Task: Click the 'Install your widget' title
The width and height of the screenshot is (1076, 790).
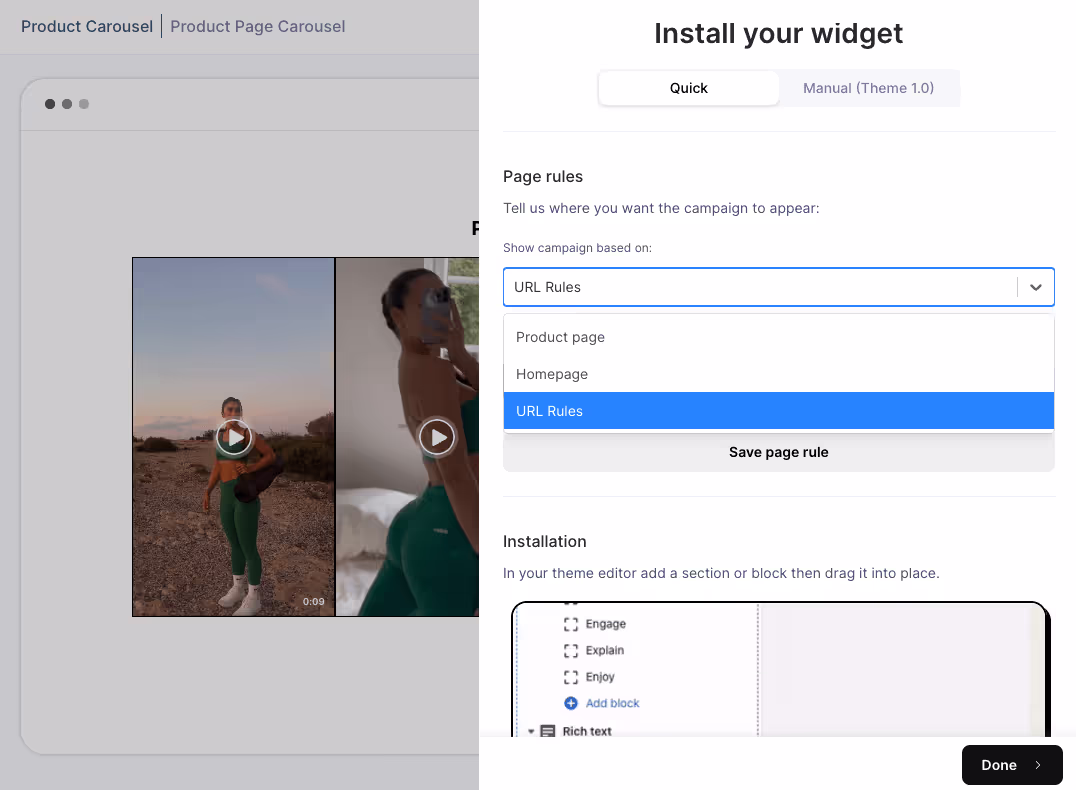Action: (778, 34)
